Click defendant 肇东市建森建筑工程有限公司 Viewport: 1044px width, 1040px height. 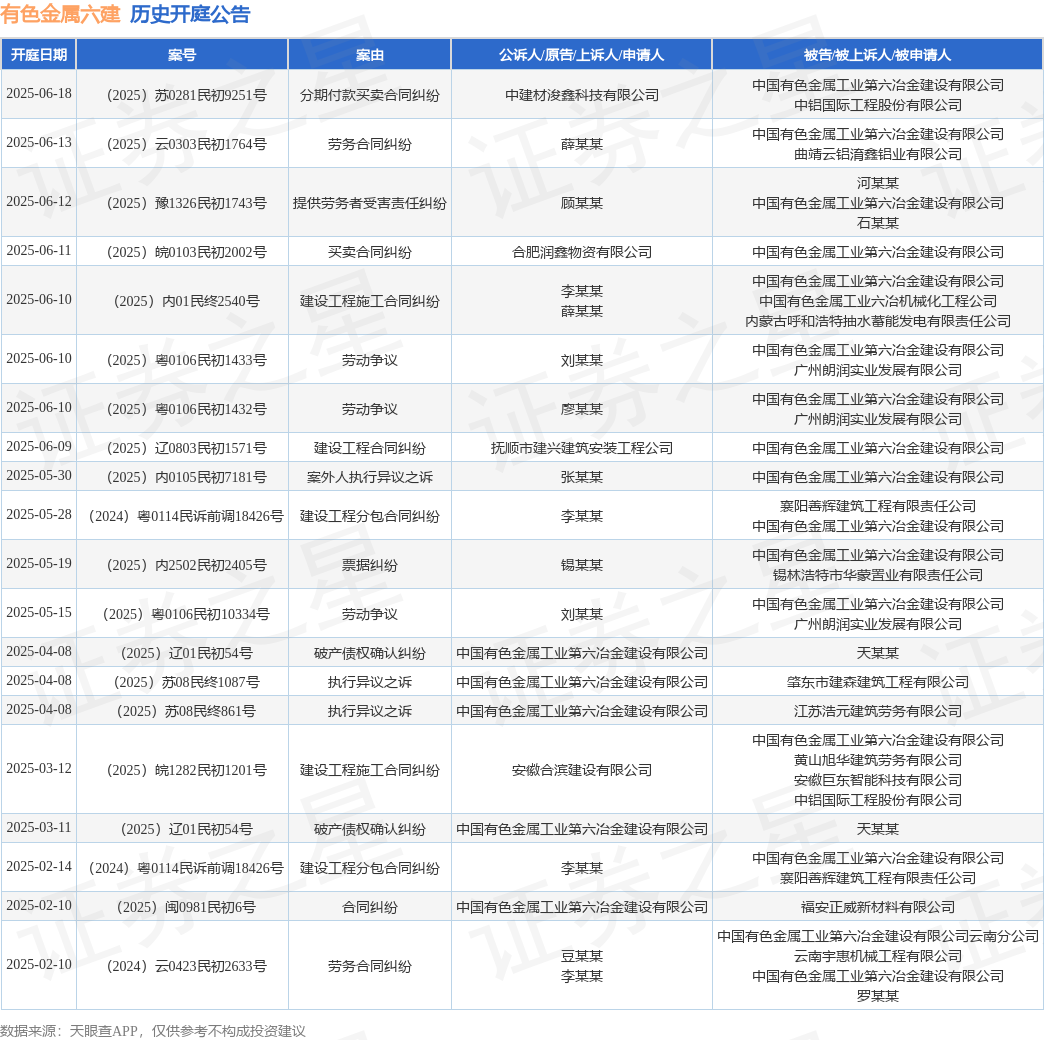[878, 682]
